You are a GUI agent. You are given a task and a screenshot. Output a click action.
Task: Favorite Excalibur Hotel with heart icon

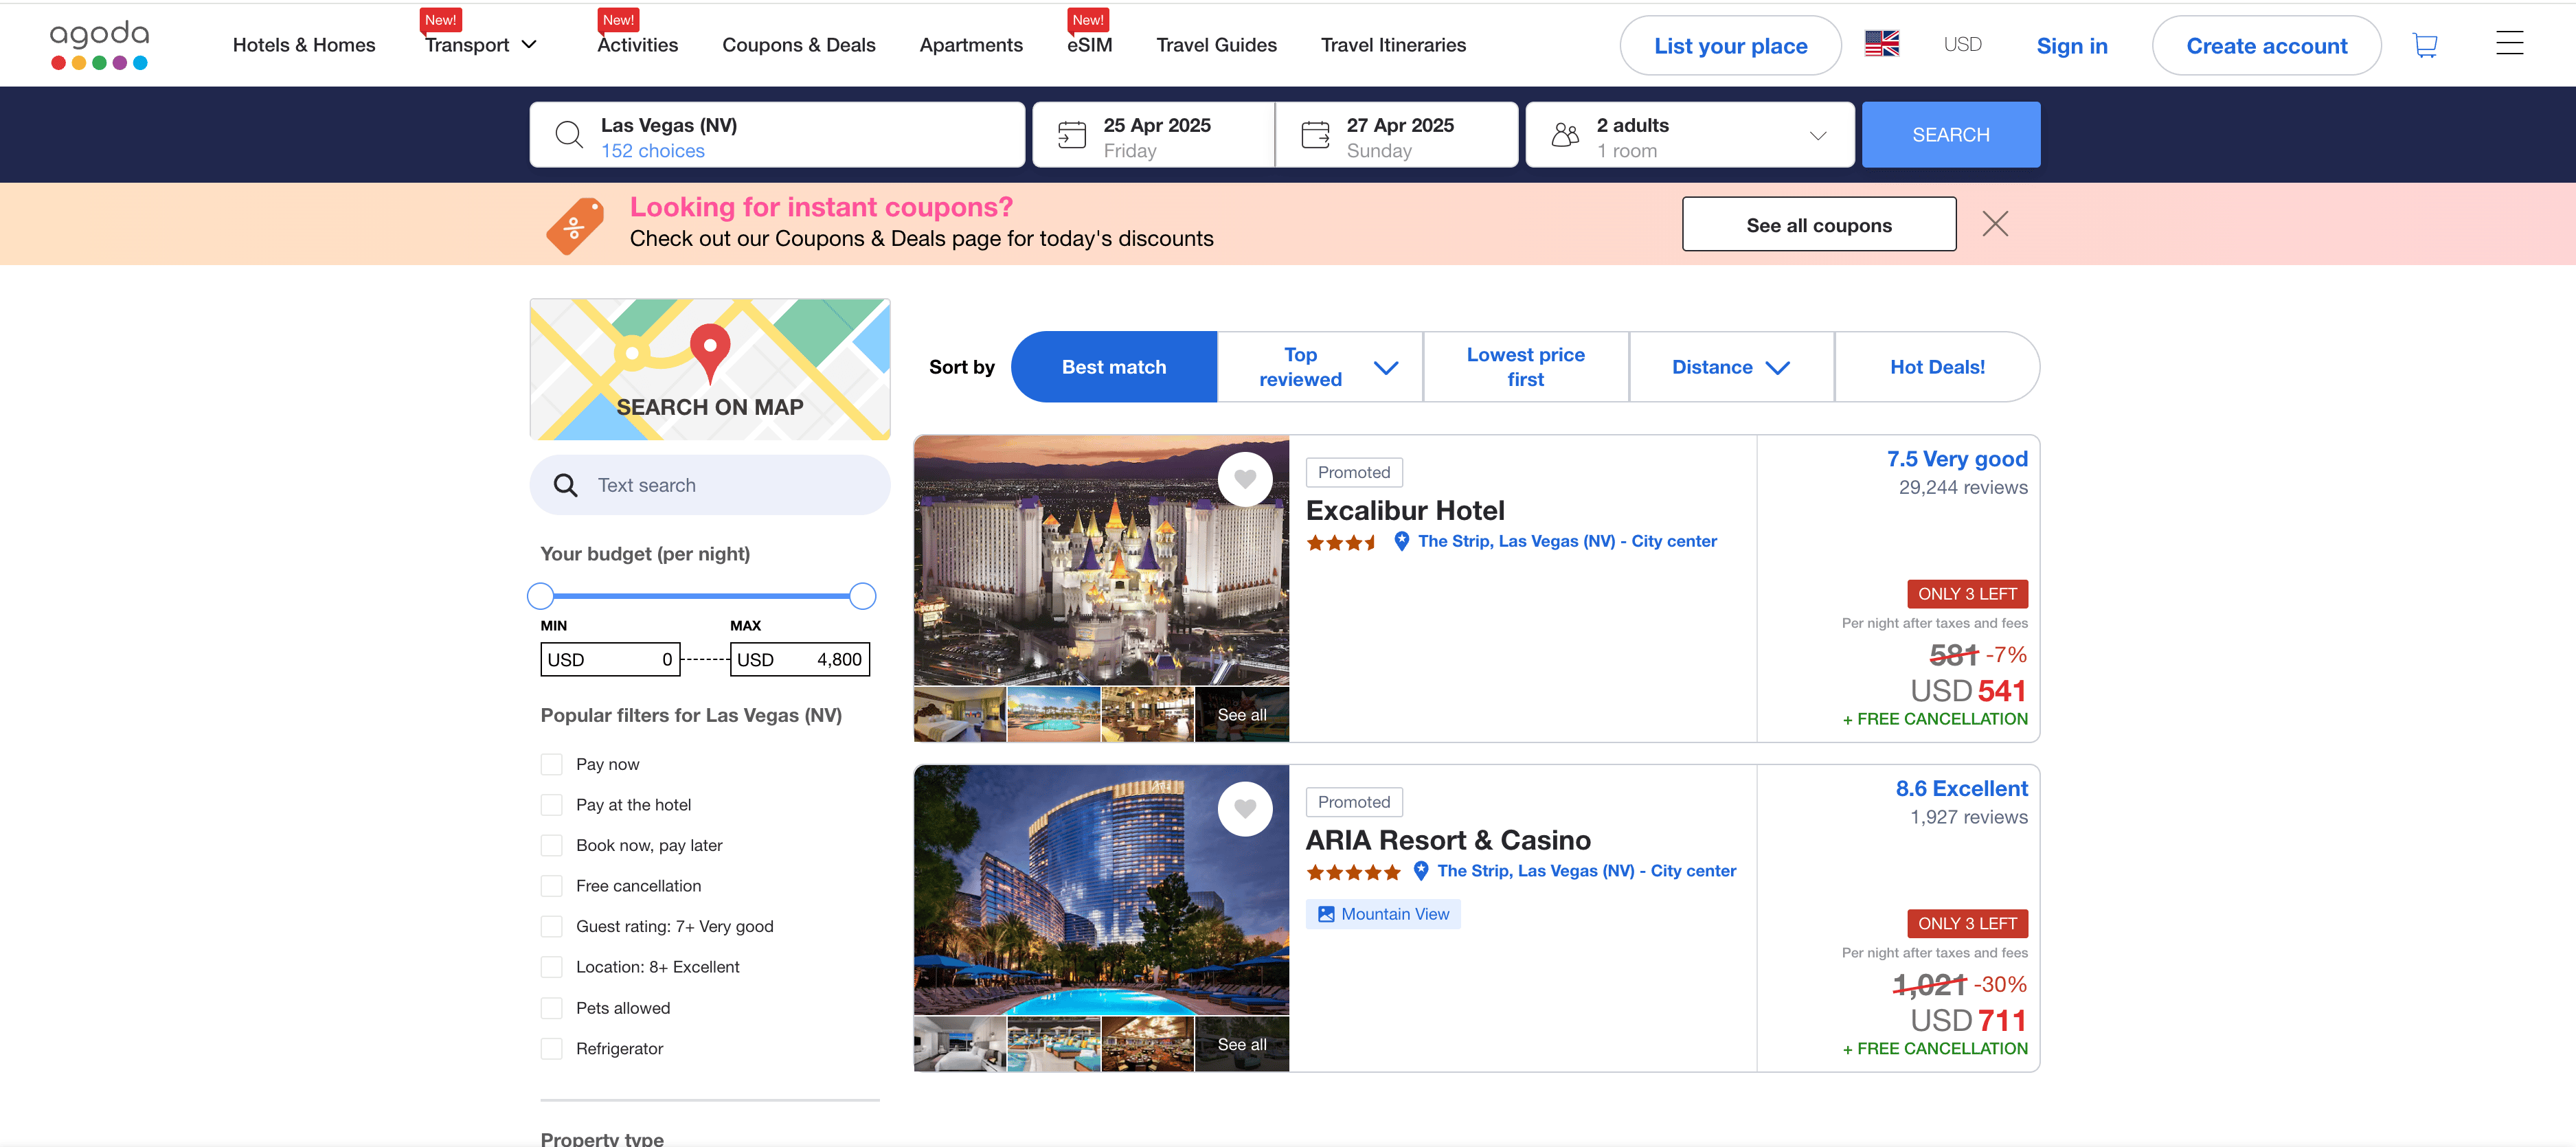click(x=1244, y=479)
